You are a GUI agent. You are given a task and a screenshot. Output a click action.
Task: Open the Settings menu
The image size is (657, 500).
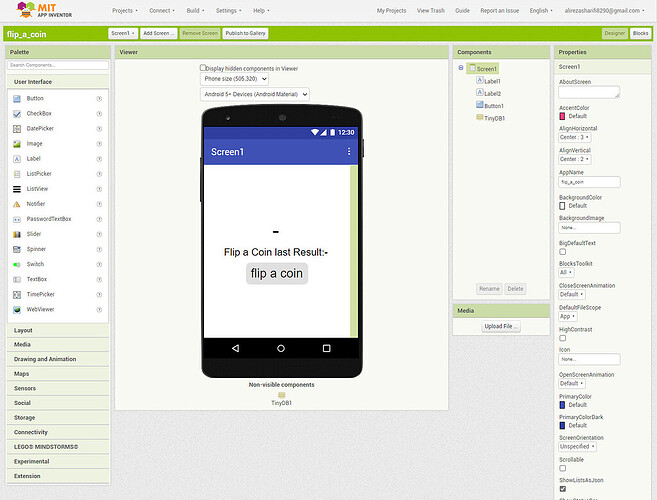point(228,10)
